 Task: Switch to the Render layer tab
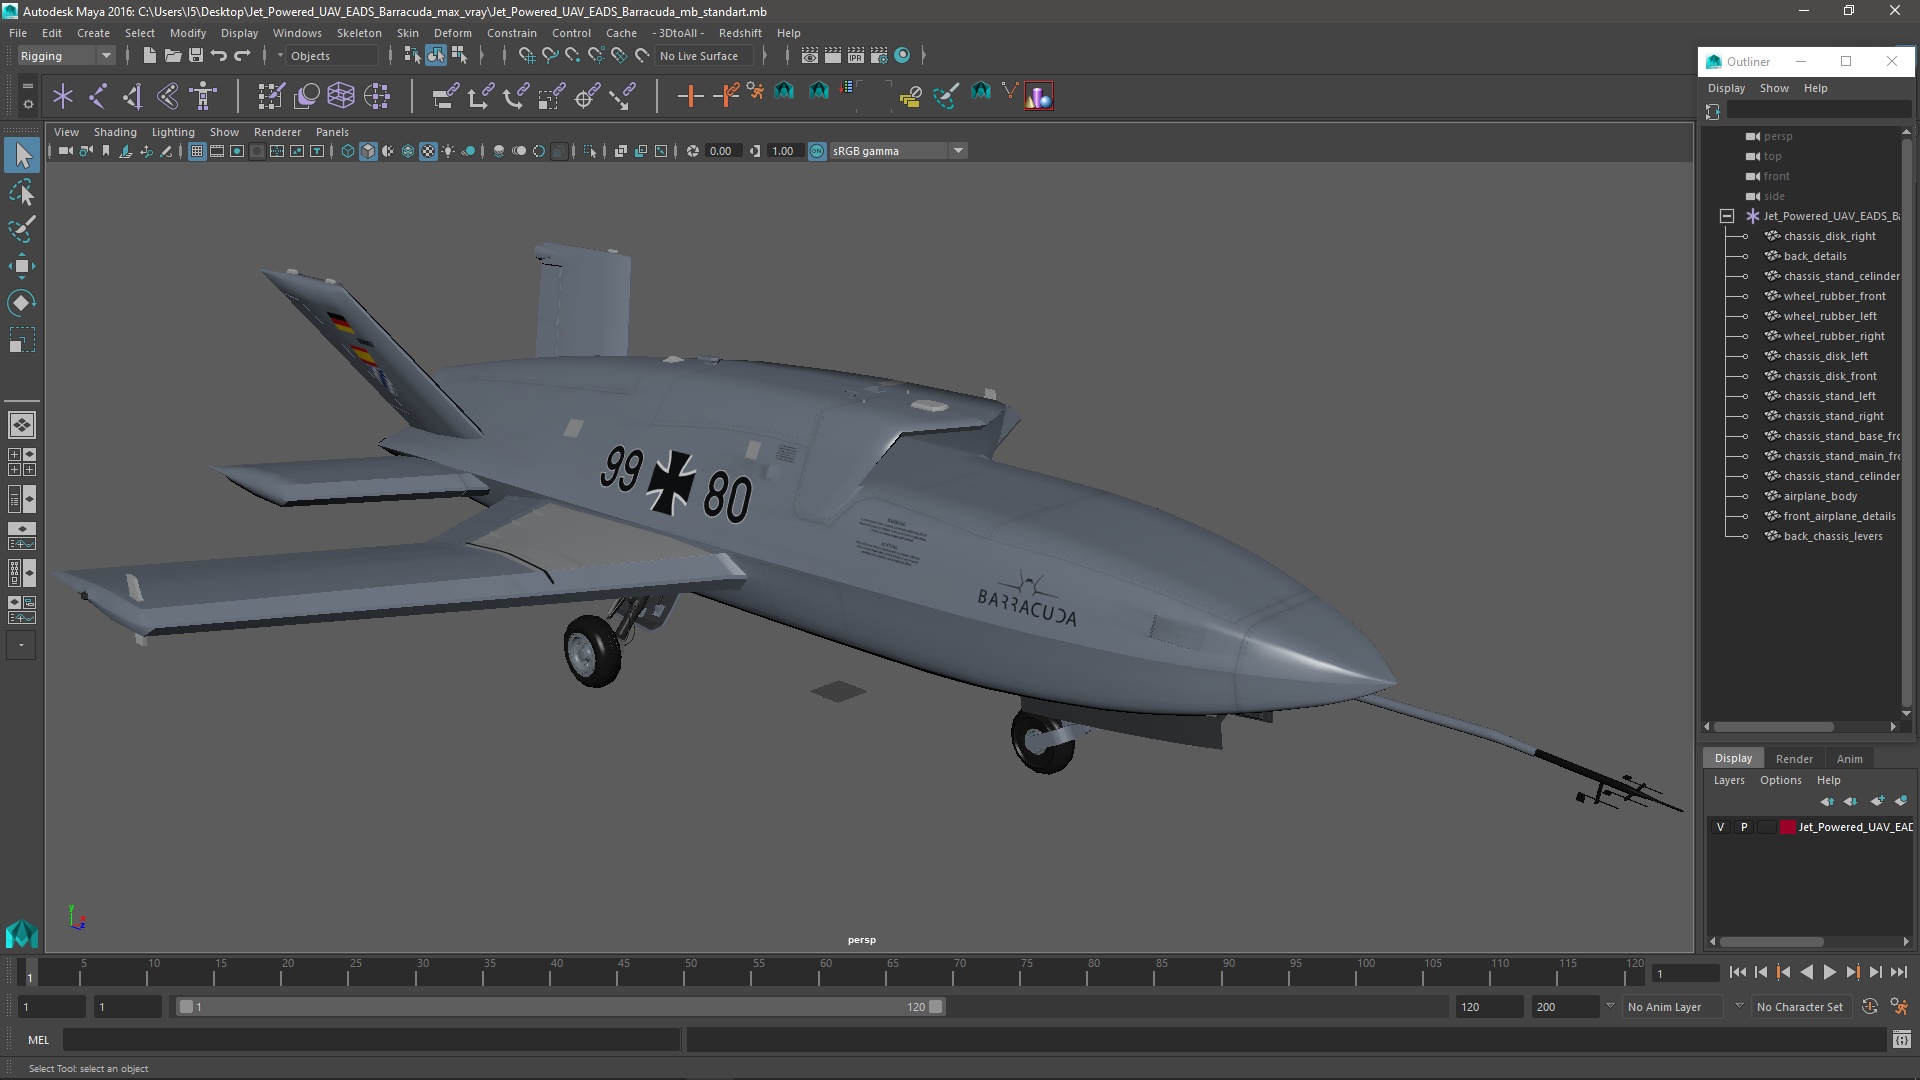pos(1794,759)
